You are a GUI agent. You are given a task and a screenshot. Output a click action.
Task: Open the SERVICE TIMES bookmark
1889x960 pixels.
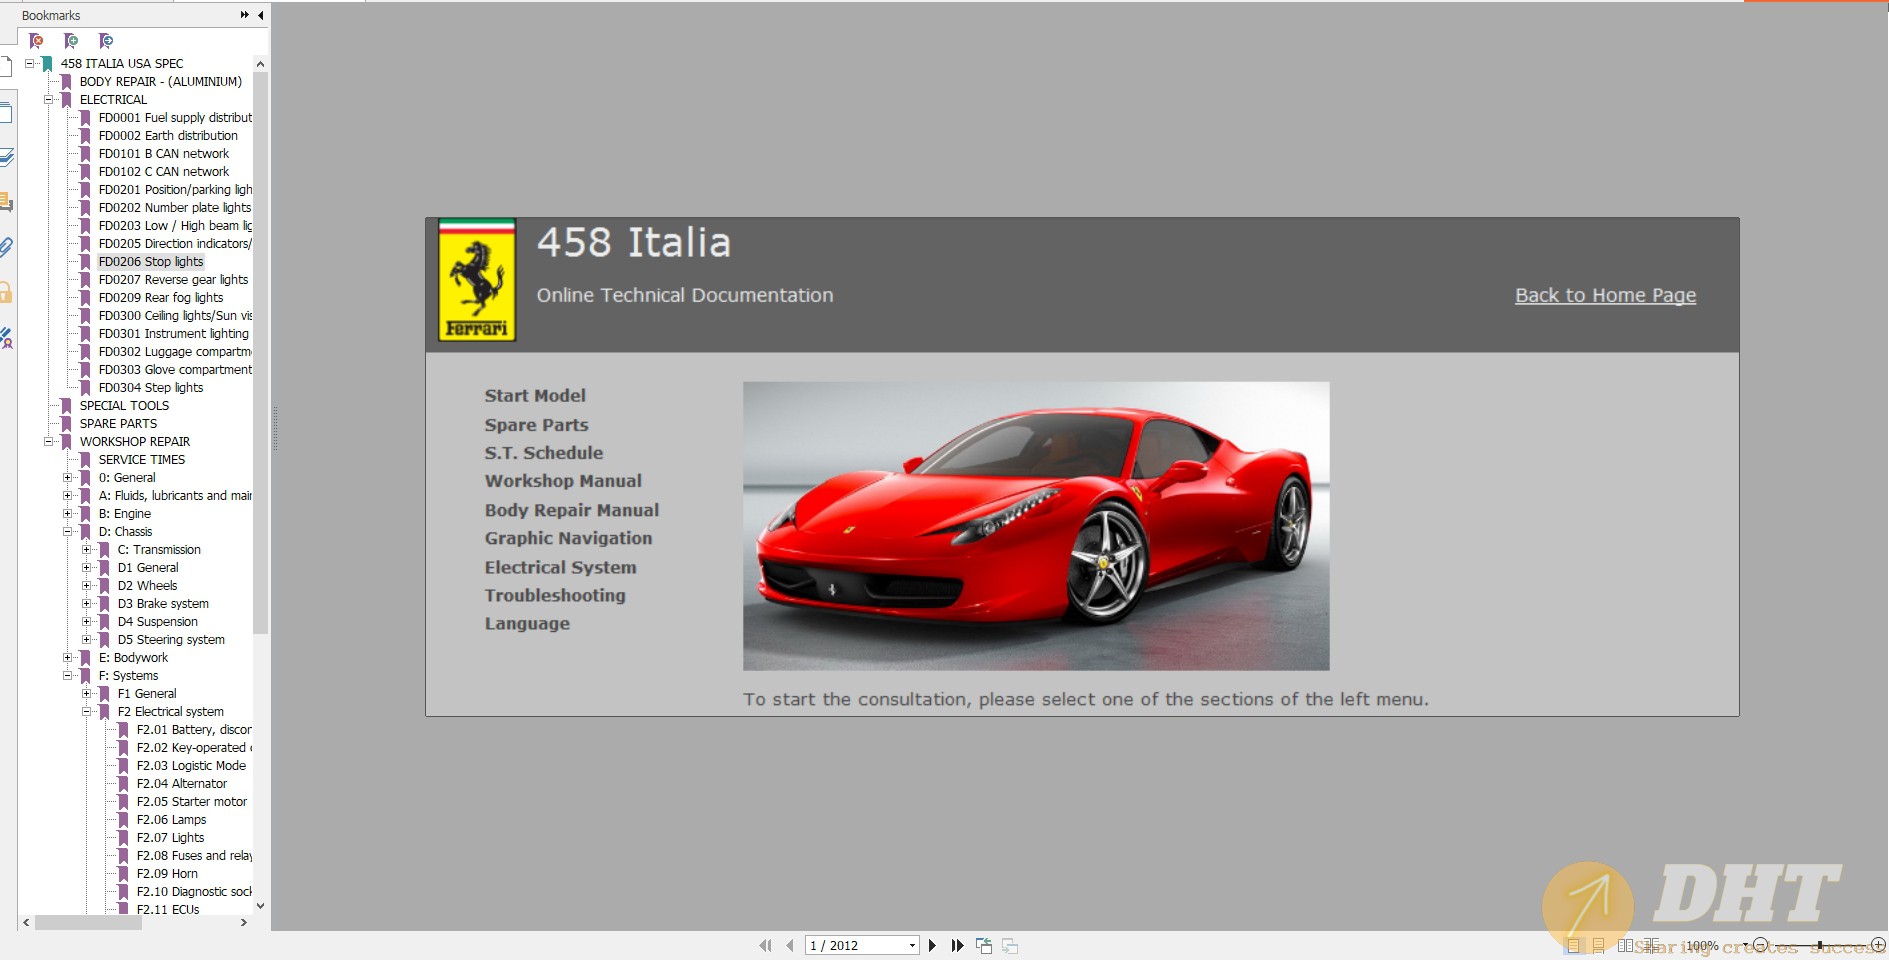[142, 460]
